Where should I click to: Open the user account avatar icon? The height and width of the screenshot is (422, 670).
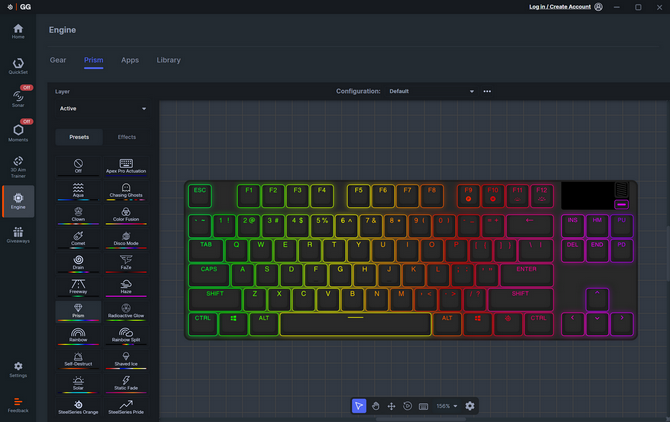599,7
